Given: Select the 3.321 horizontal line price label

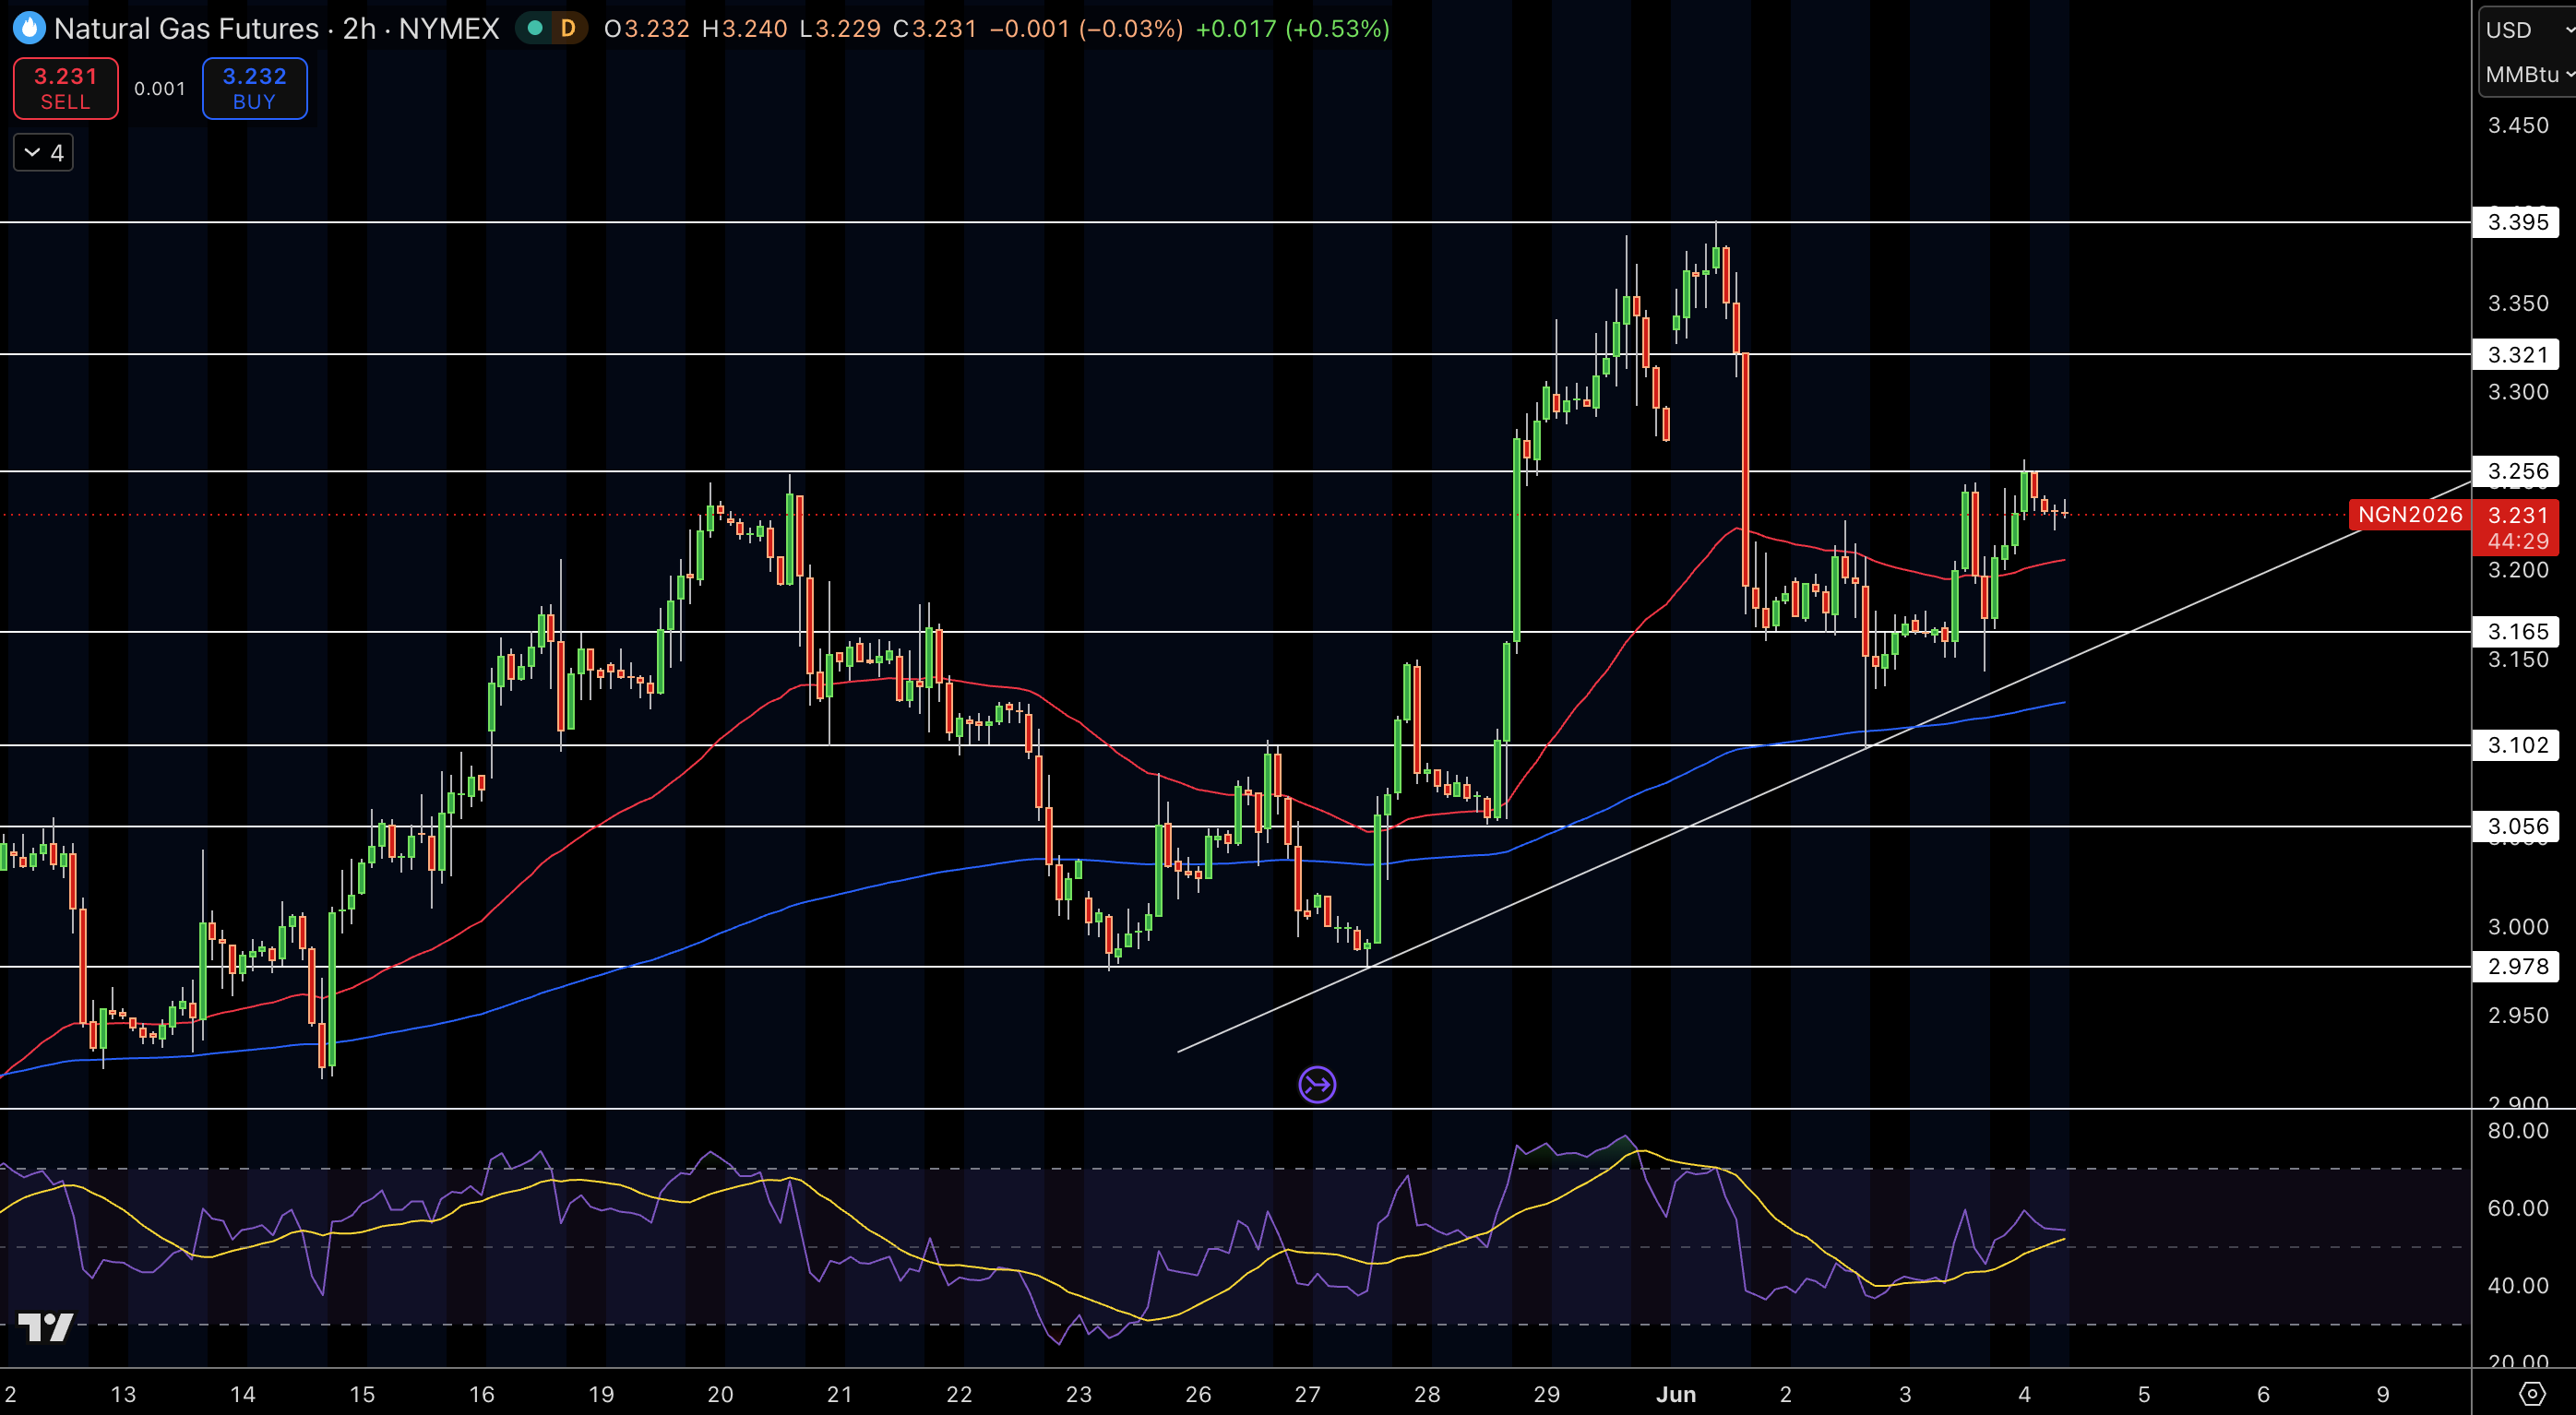Looking at the screenshot, I should (2516, 354).
